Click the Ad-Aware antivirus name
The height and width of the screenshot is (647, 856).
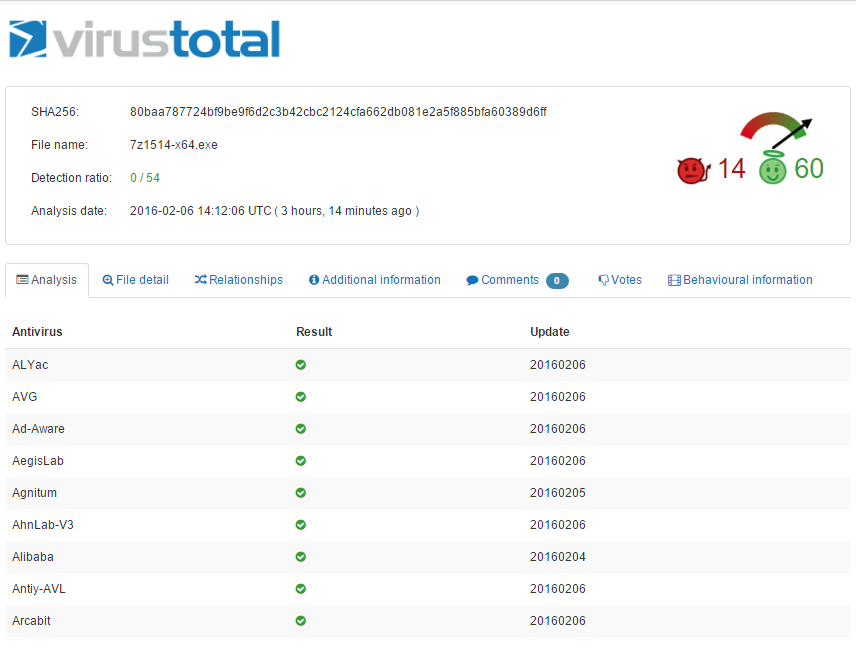38,429
